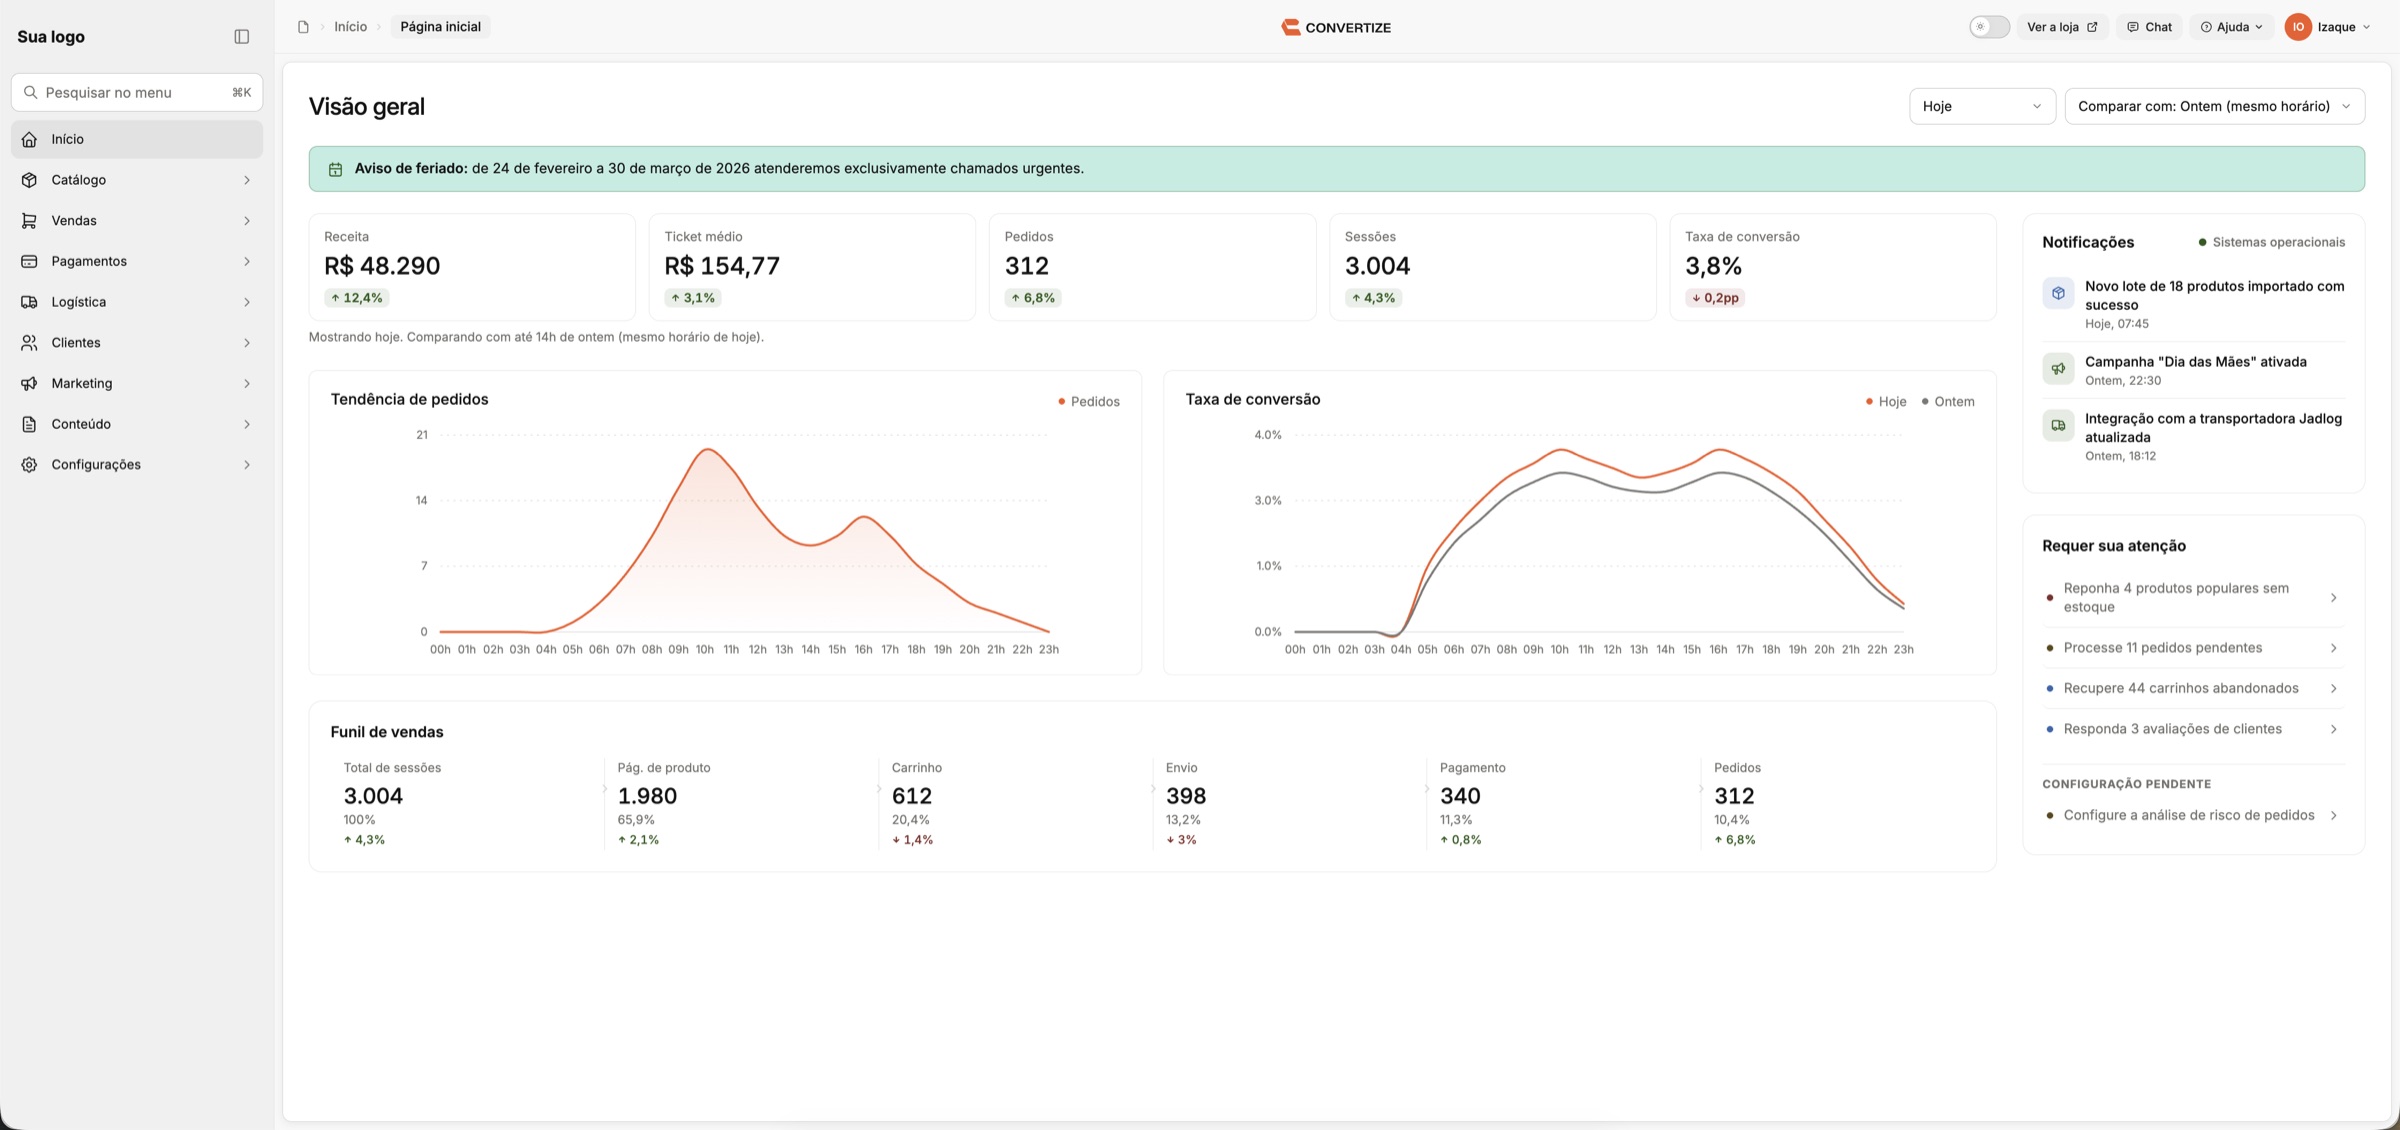Click the Catálogo box icon
The height and width of the screenshot is (1130, 2400).
(29, 180)
